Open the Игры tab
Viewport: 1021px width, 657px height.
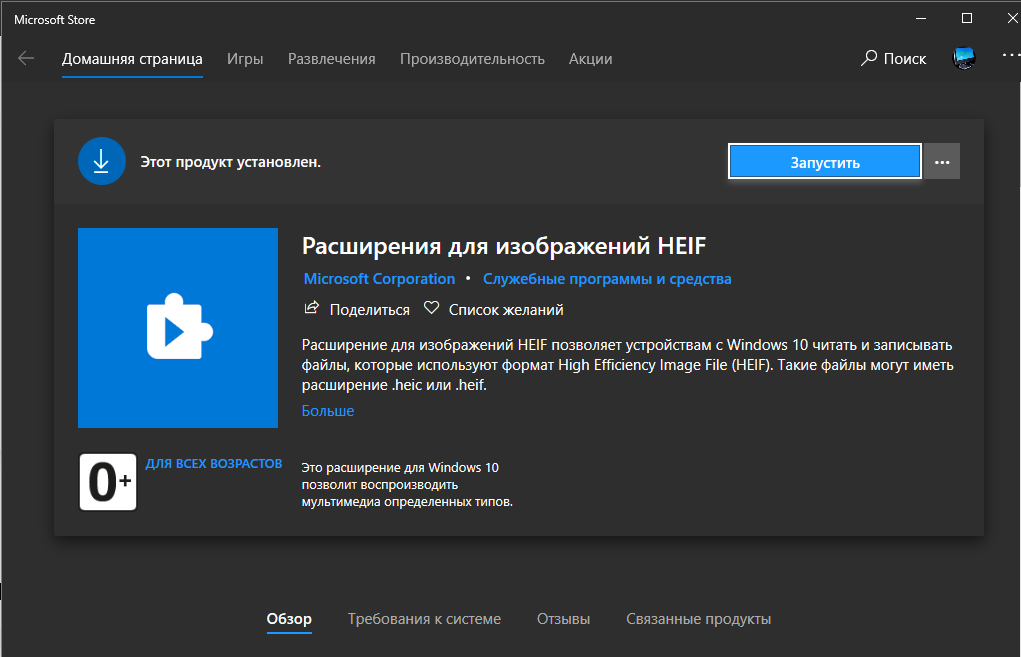pyautogui.click(x=245, y=59)
